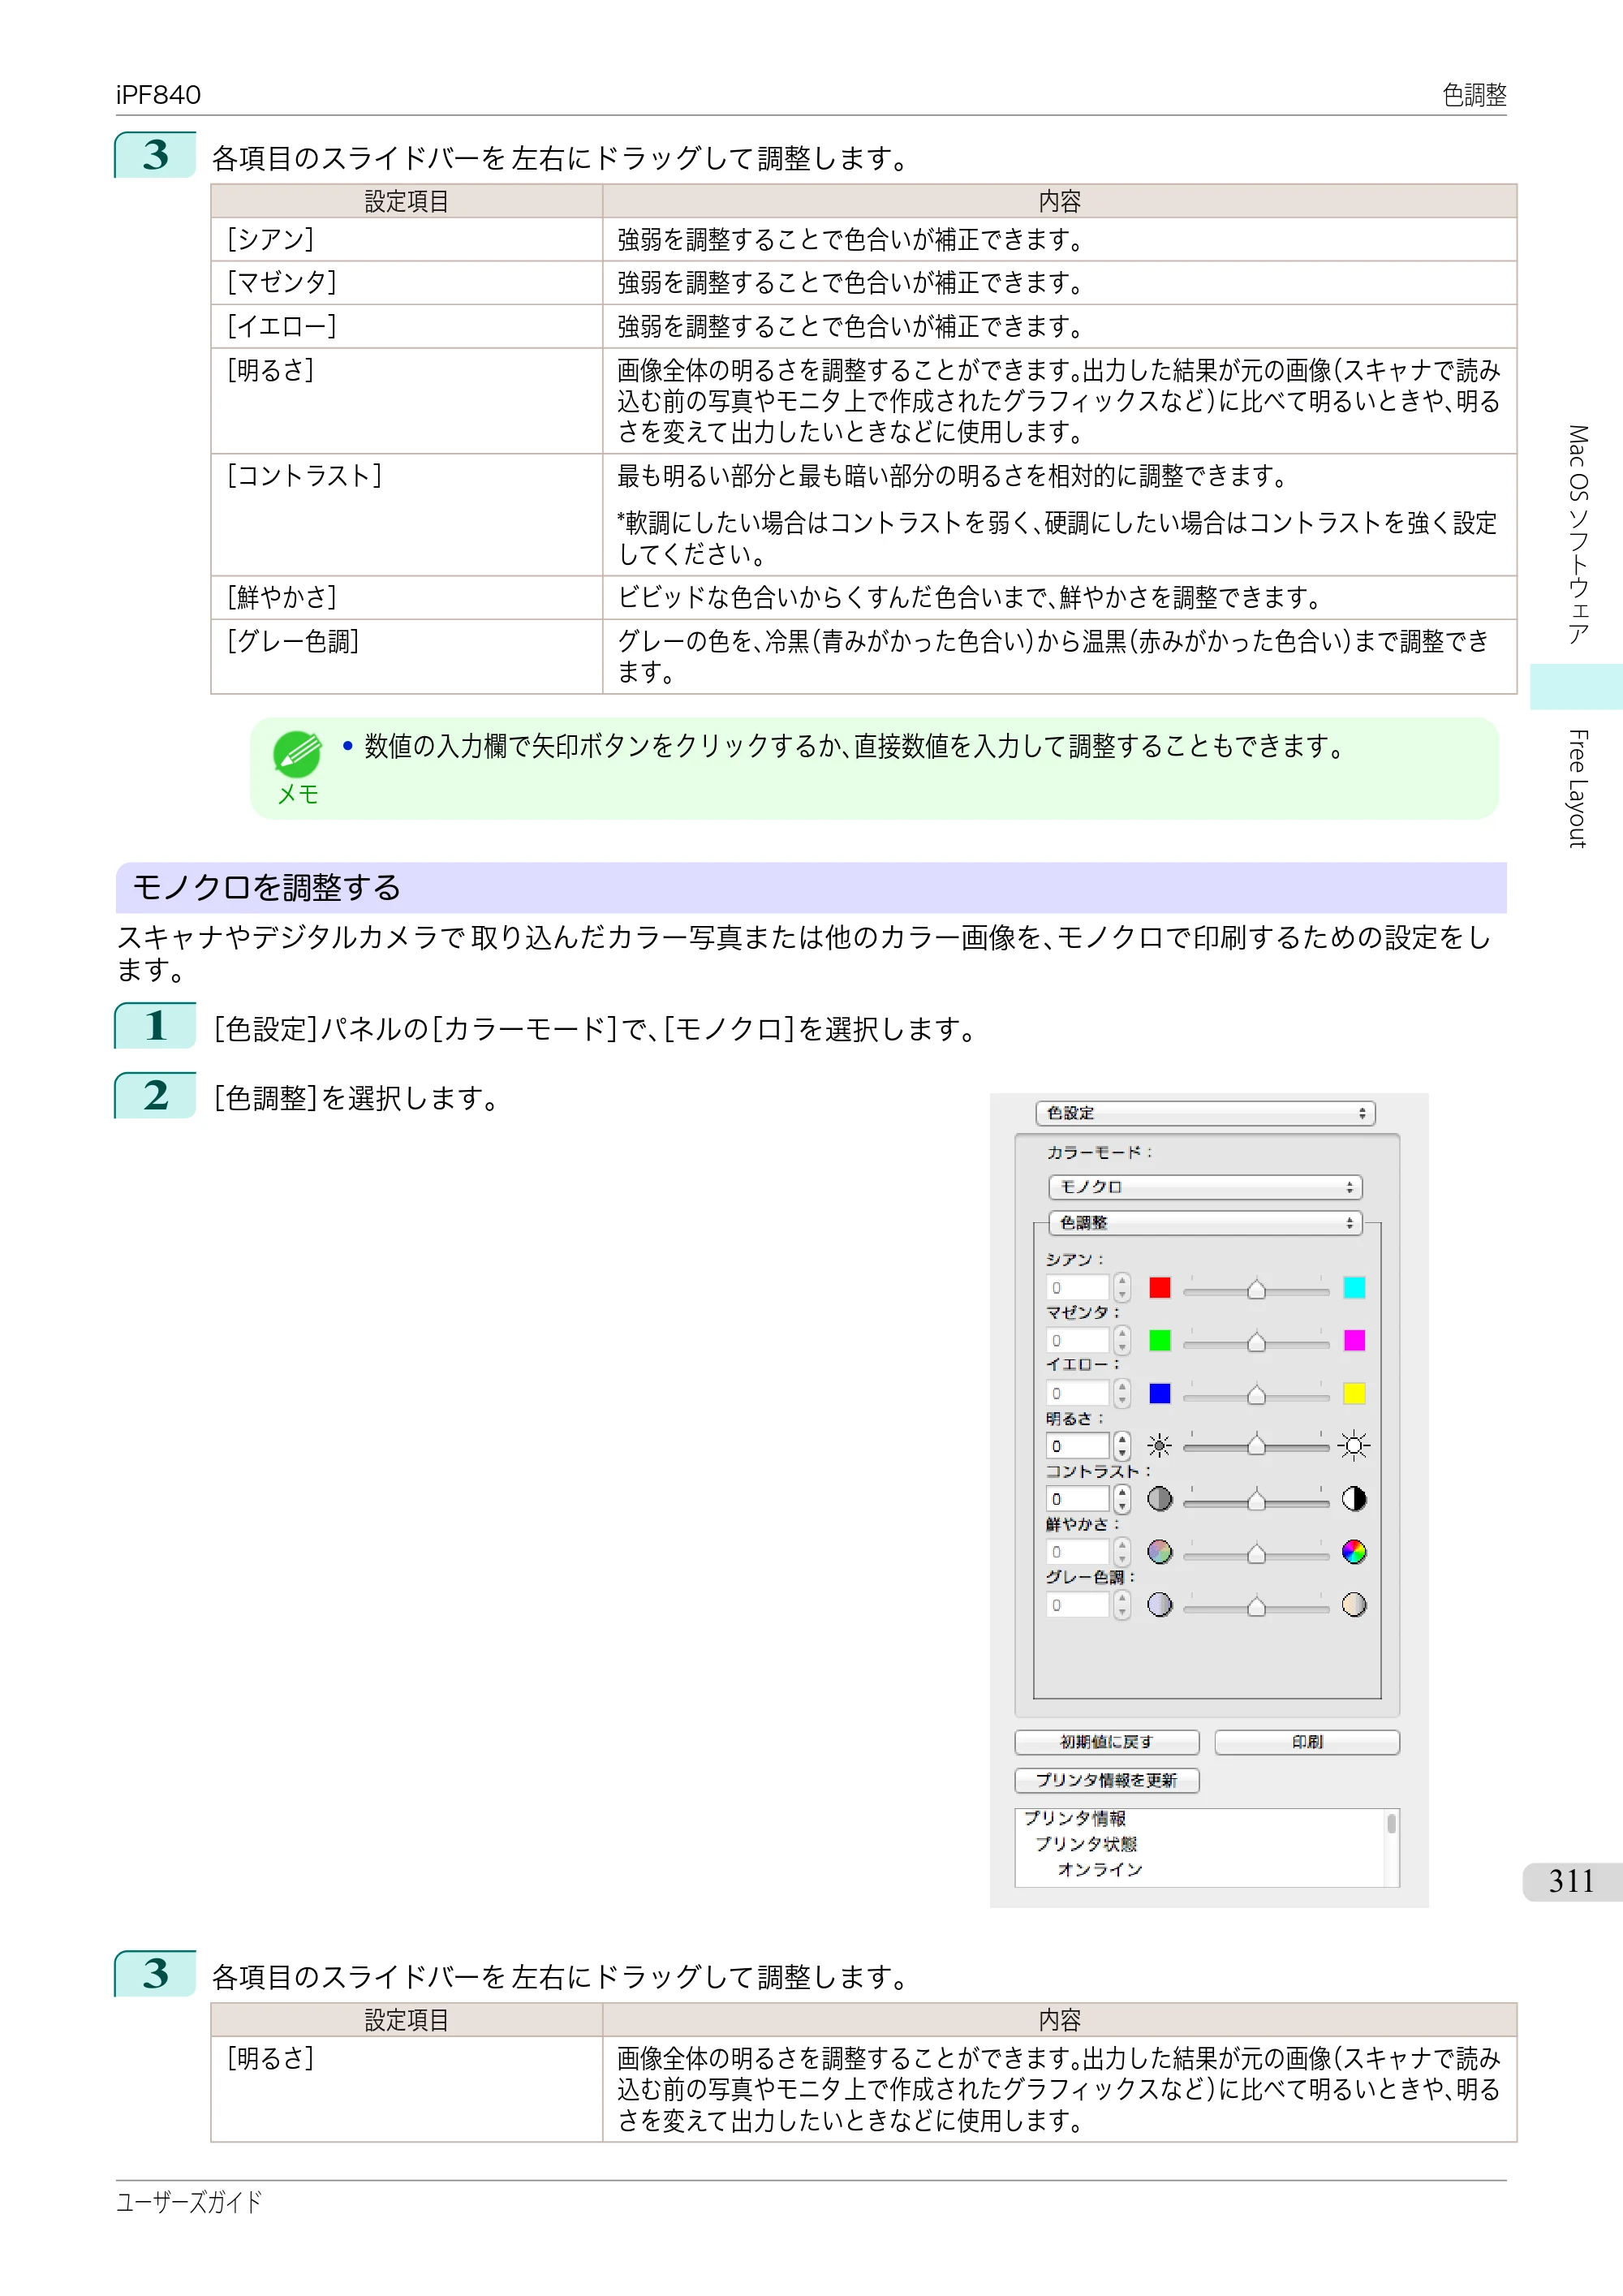Open the カラーモード モノクロ dropdown
Viewport: 1623px width, 2296px height.
click(1205, 1187)
